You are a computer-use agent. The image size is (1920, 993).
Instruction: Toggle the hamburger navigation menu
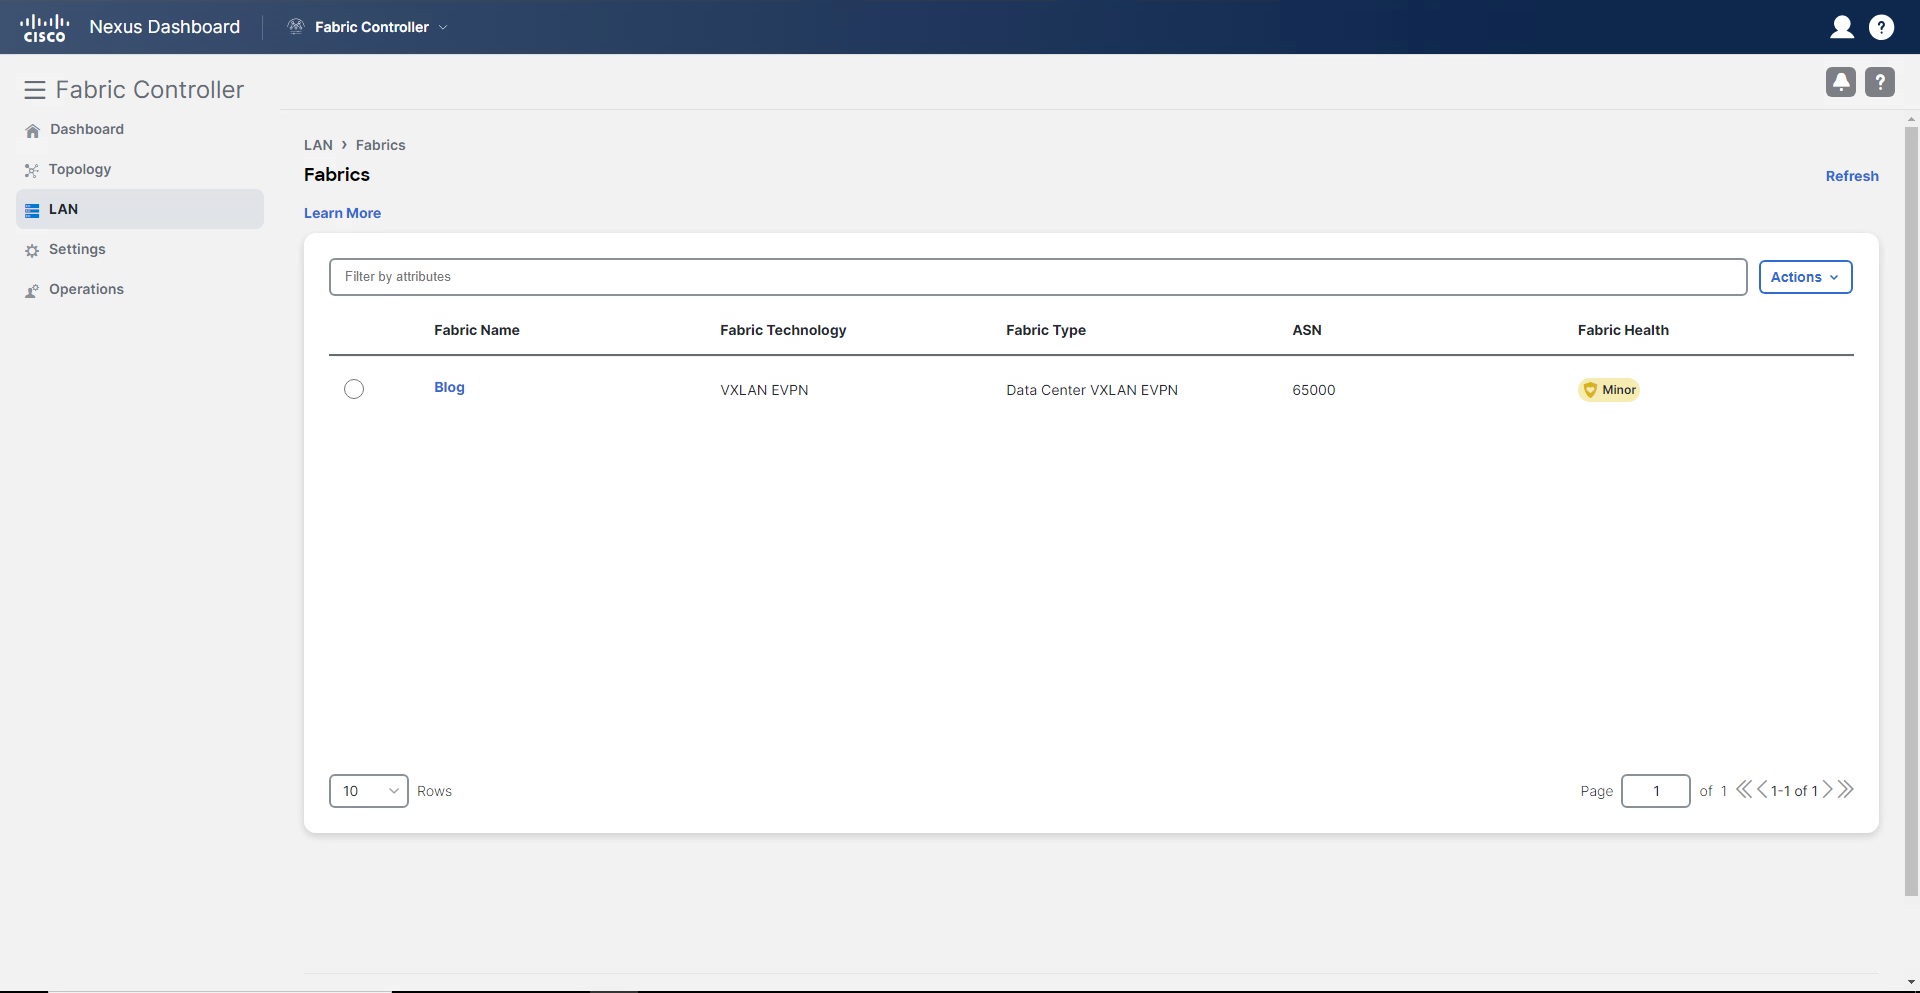35,90
